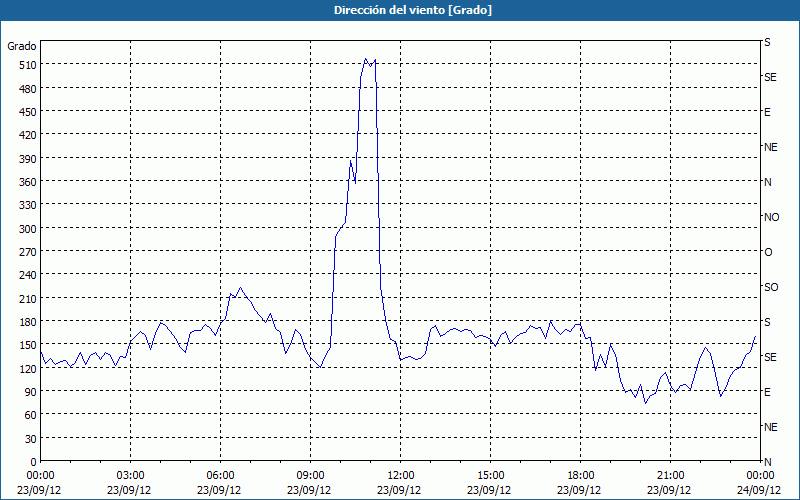Click the 150 value on the left axis
The image size is (800, 500).
pyautogui.click(x=28, y=345)
